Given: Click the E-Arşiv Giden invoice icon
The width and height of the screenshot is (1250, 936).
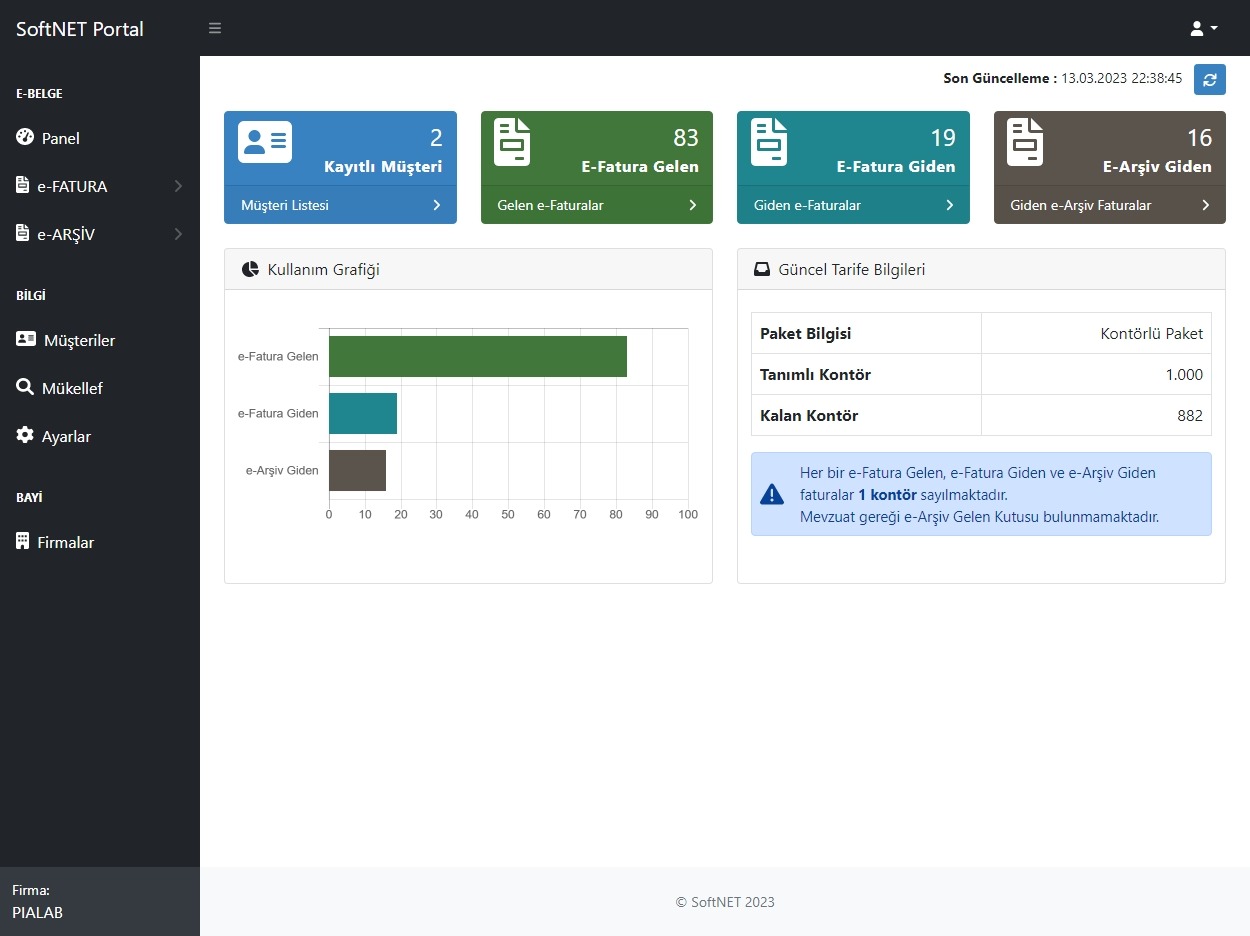Looking at the screenshot, I should click(1025, 142).
